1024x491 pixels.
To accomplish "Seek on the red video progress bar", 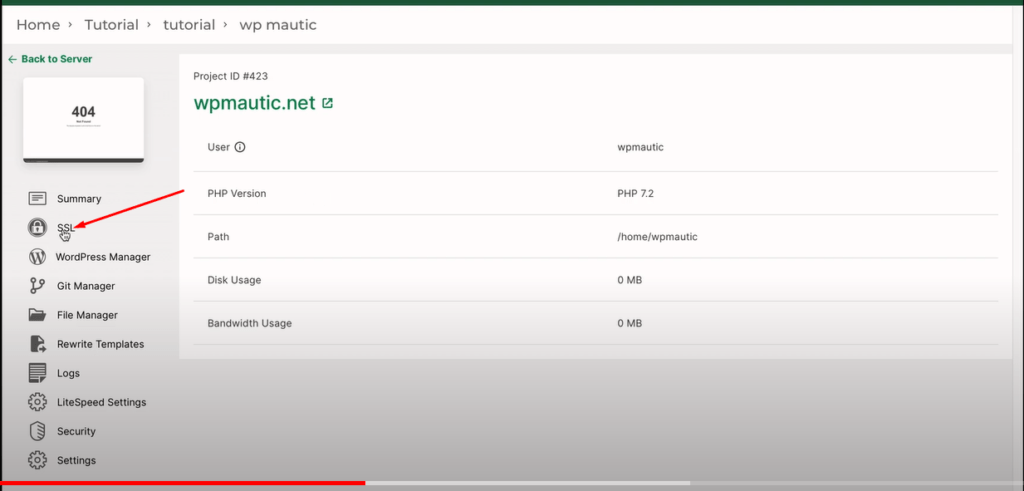I will tap(183, 483).
